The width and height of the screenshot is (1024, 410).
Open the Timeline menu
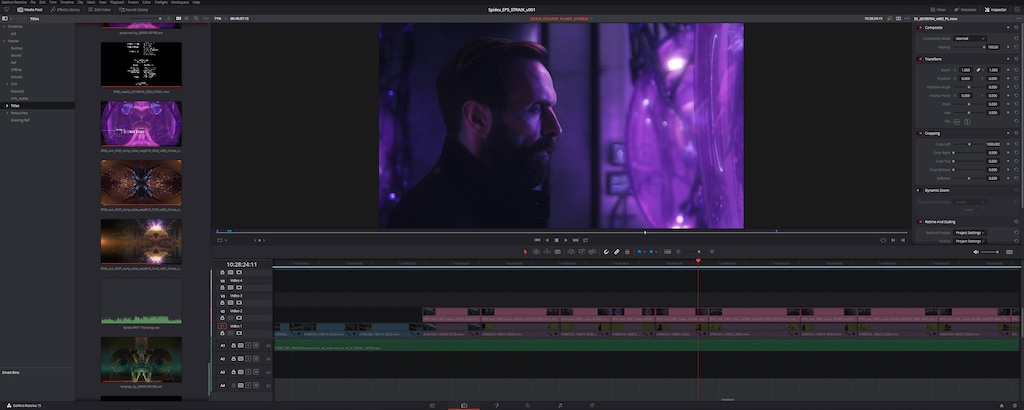67,3
